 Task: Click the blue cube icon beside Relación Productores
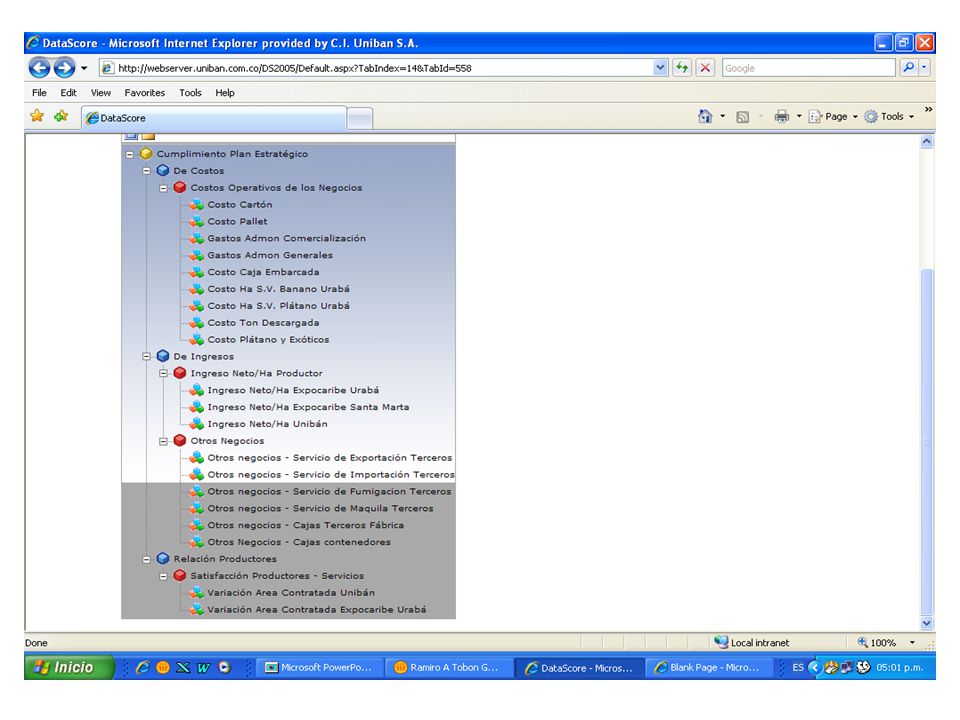click(x=163, y=558)
